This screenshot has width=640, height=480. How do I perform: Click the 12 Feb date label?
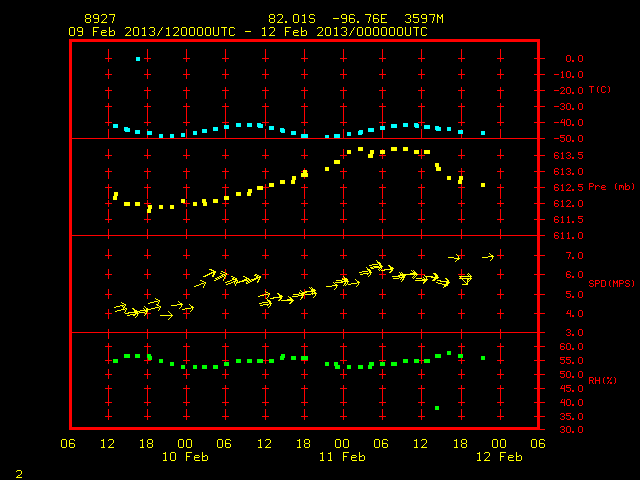pyautogui.click(x=499, y=457)
